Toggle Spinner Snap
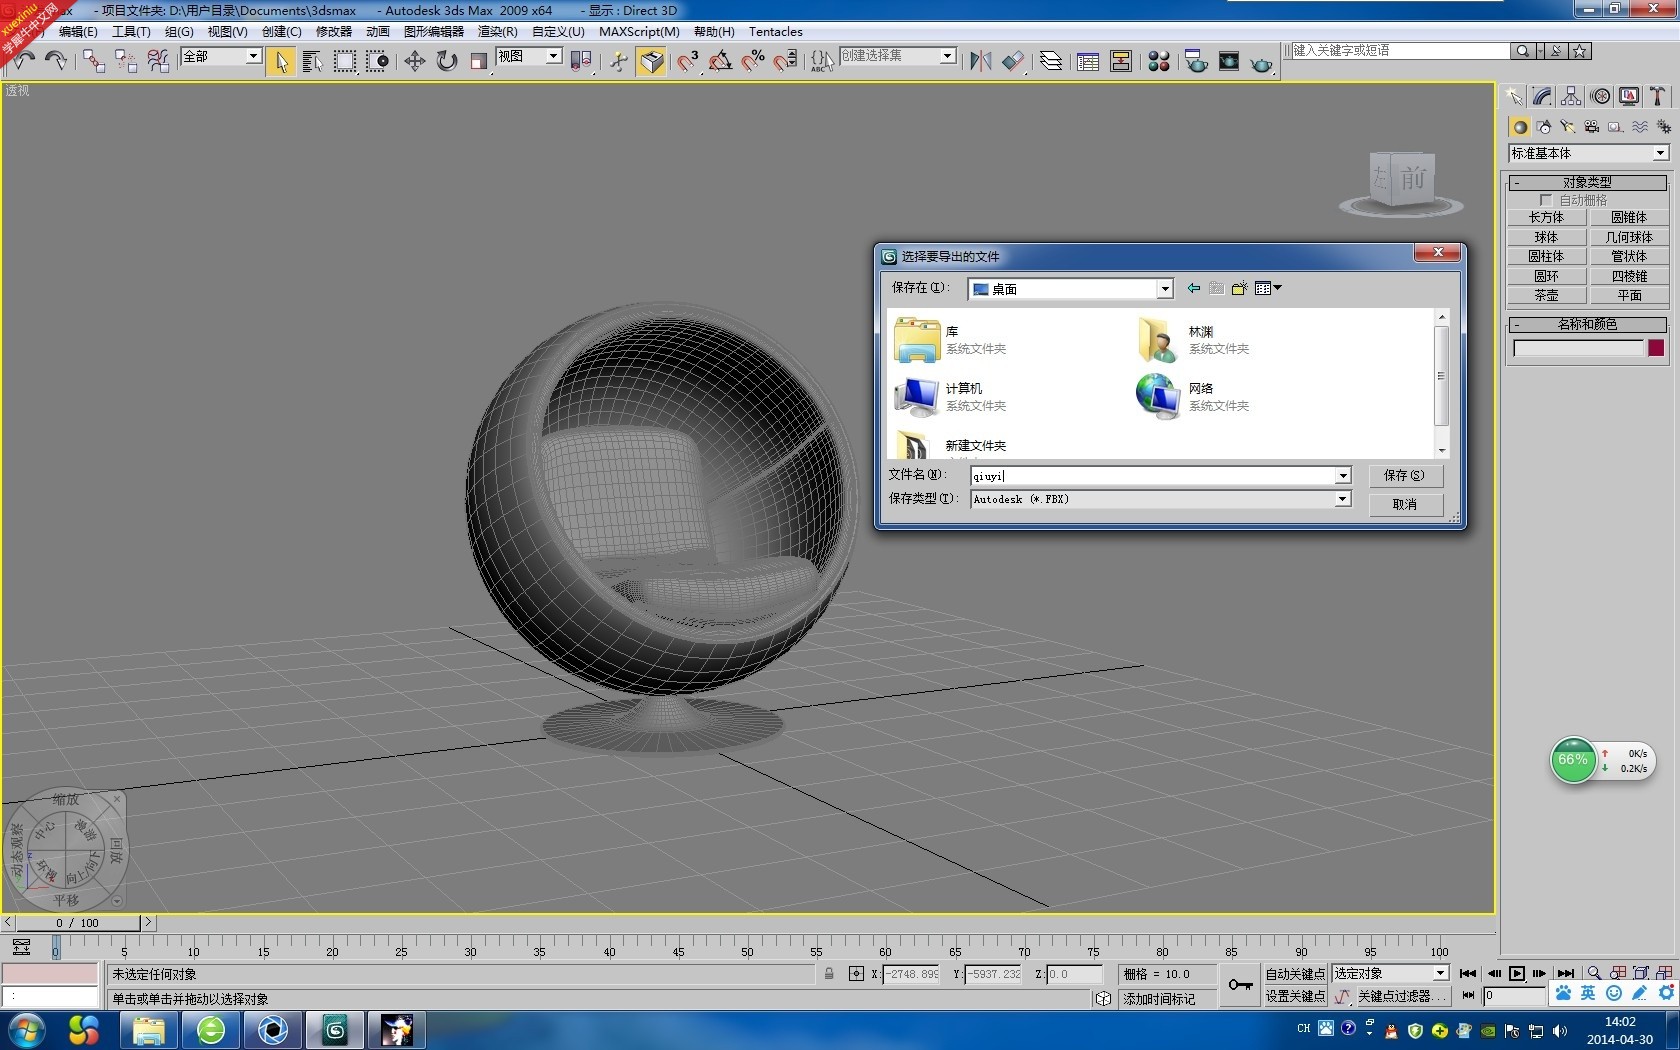 pos(786,62)
